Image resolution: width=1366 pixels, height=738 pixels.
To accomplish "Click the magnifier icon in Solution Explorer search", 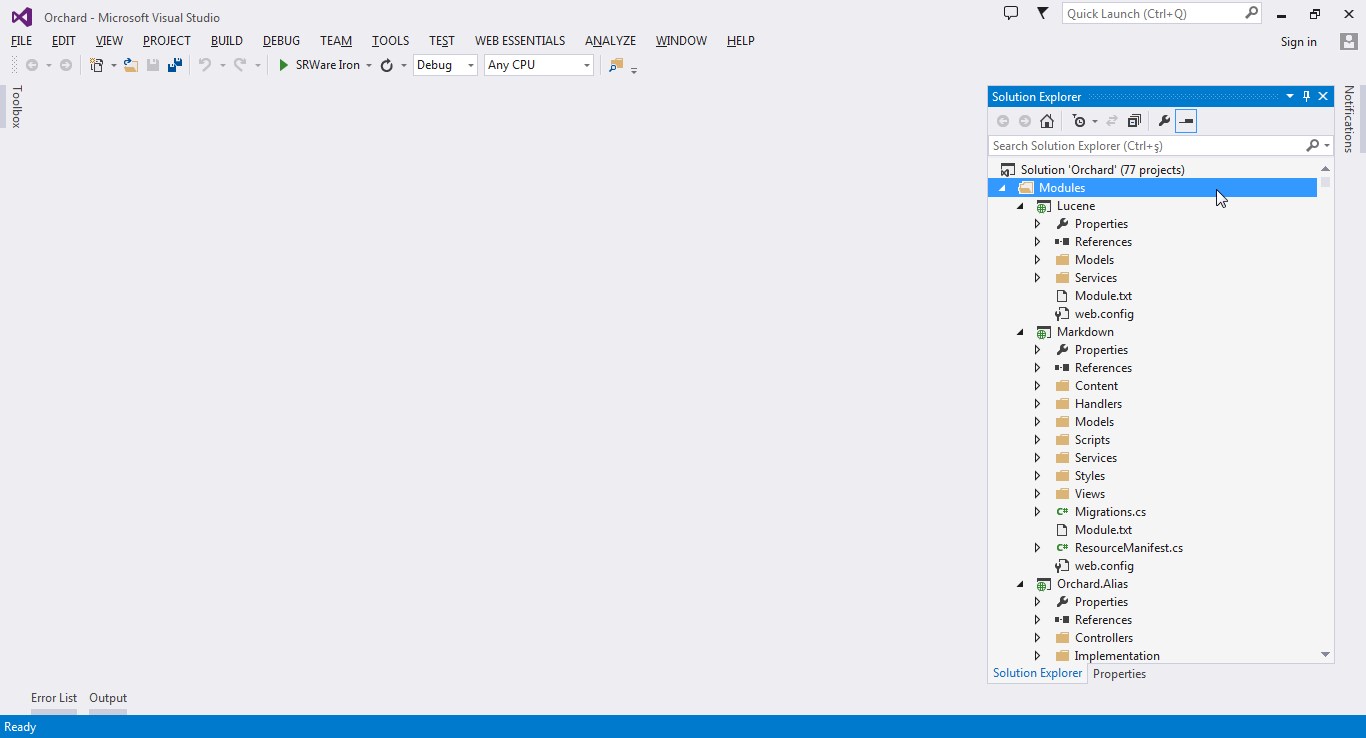I will coord(1313,146).
